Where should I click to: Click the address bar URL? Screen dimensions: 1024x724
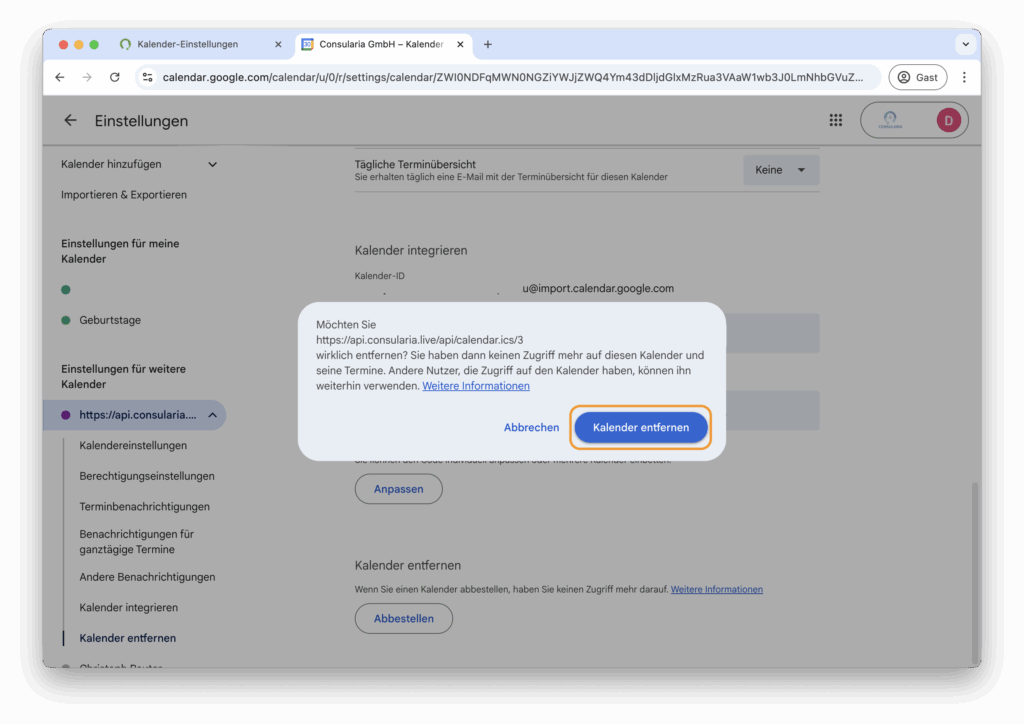(513, 77)
